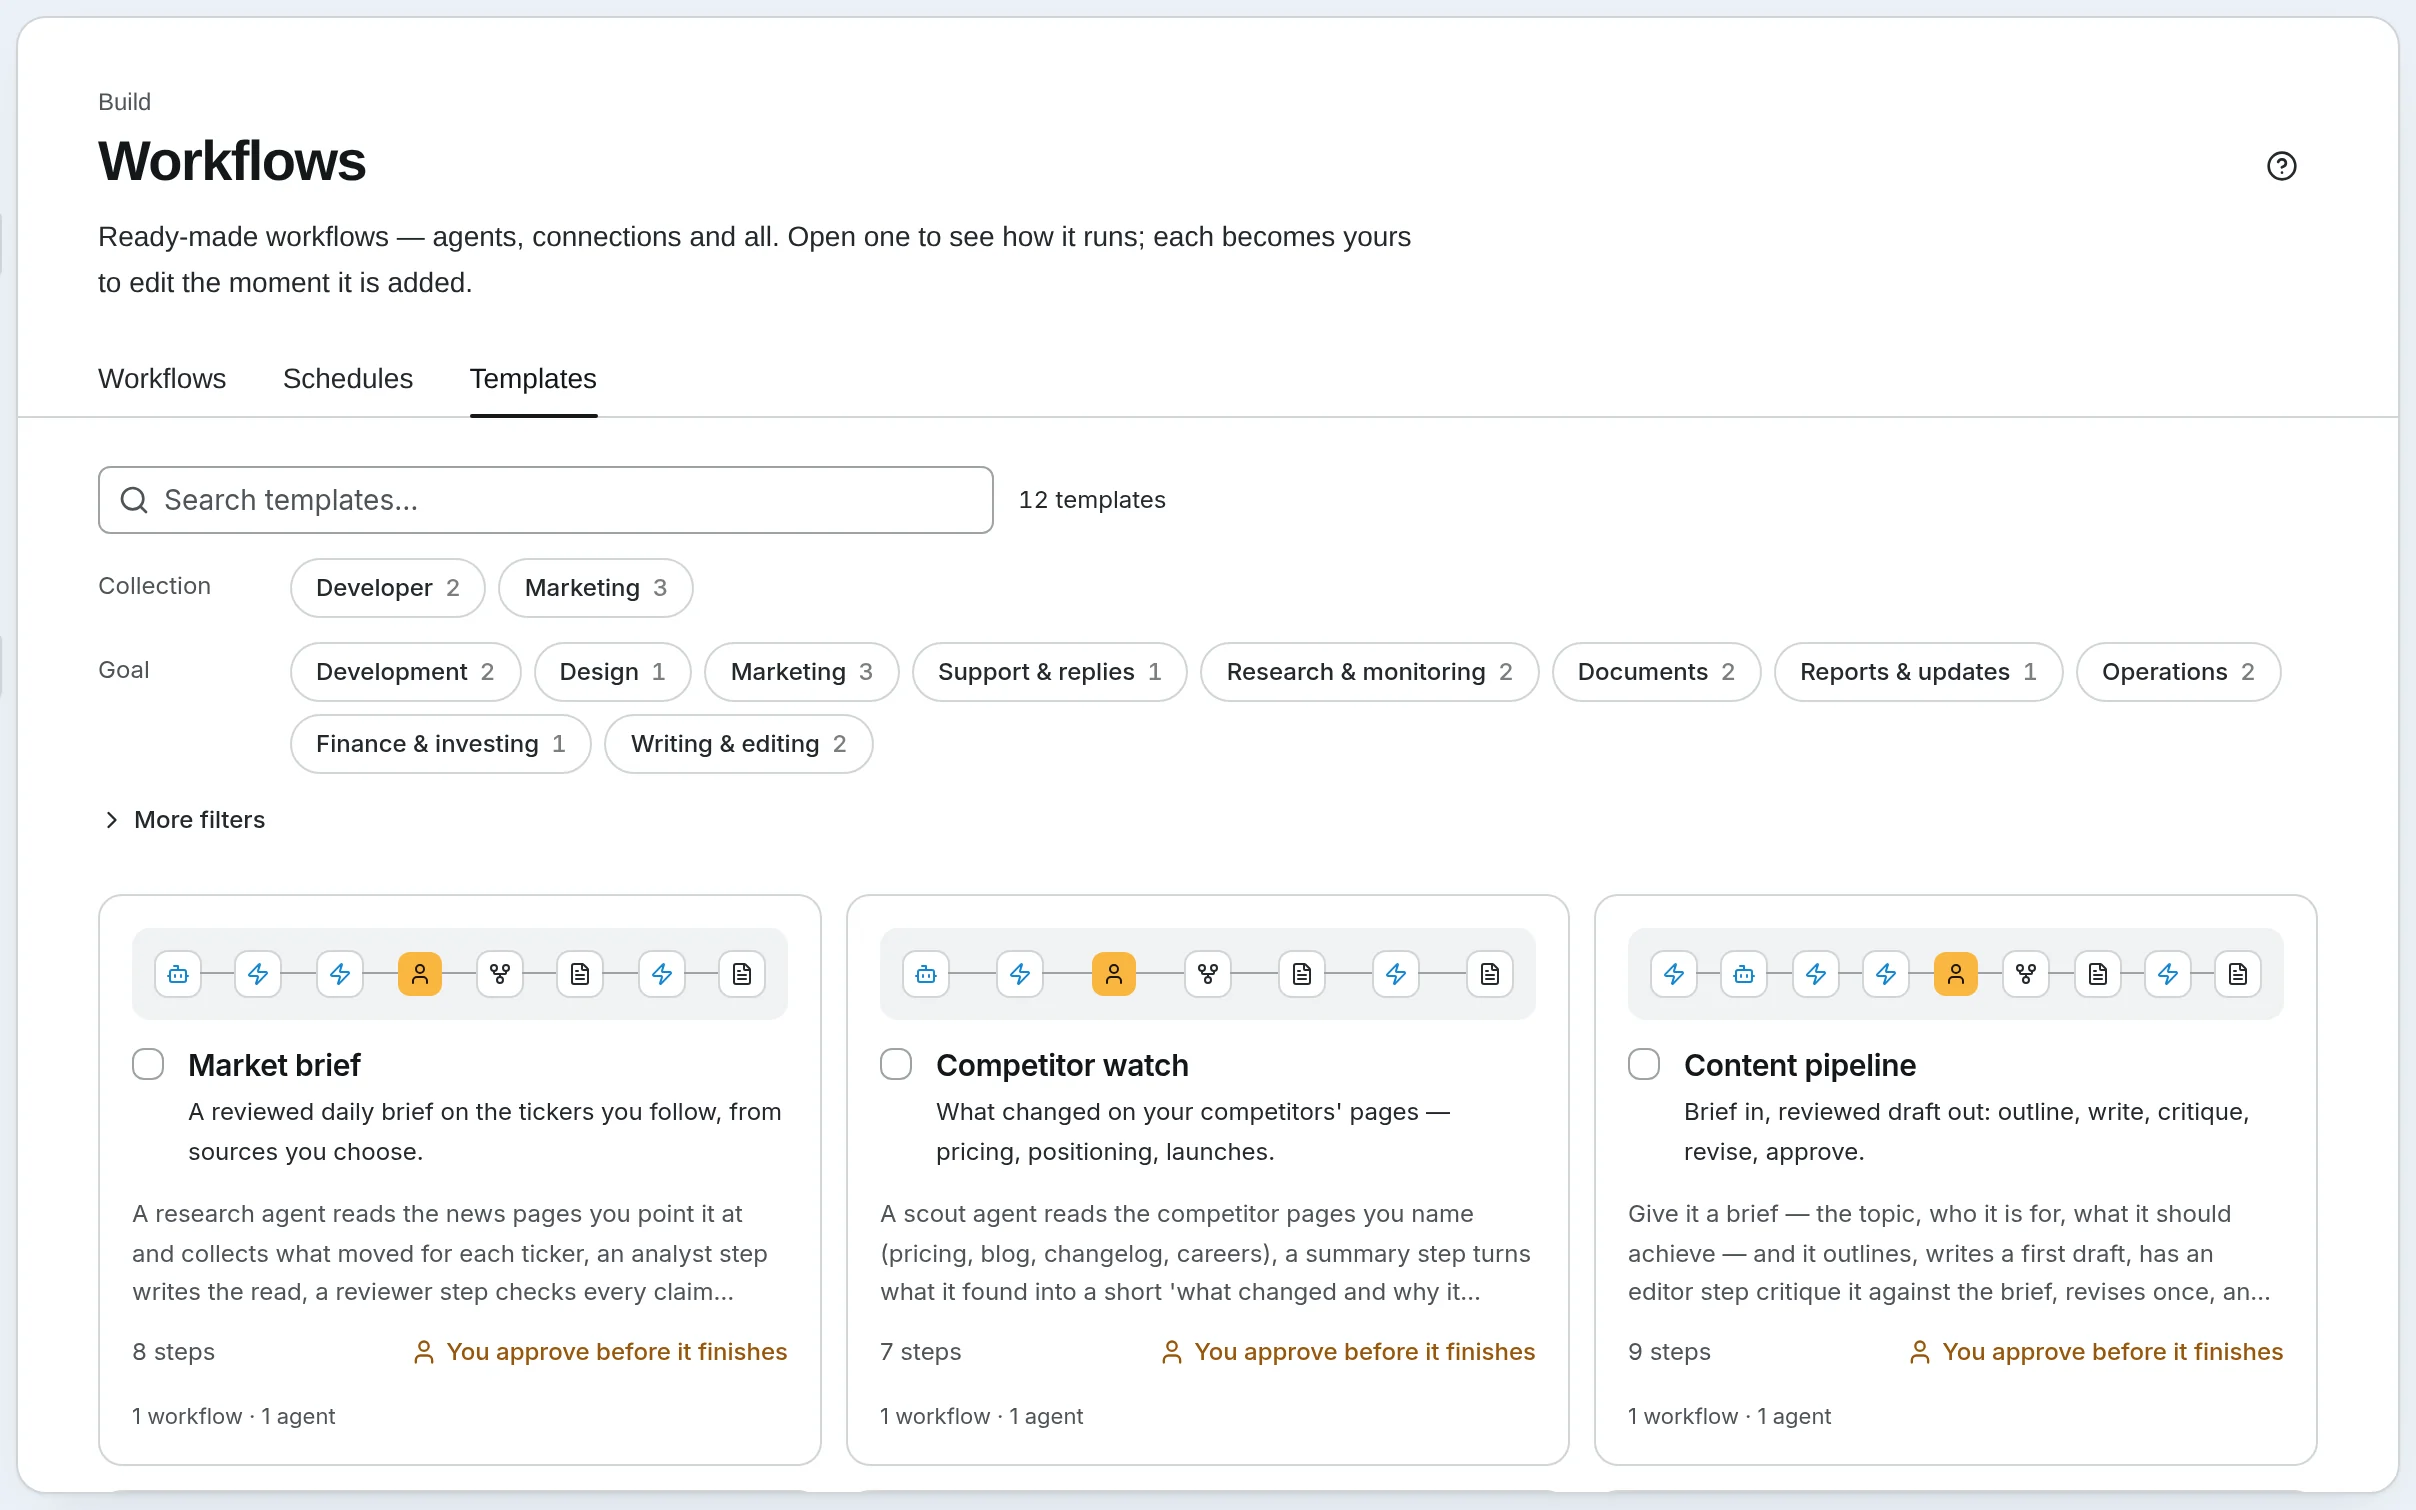Open the Market brief template title

274,1065
